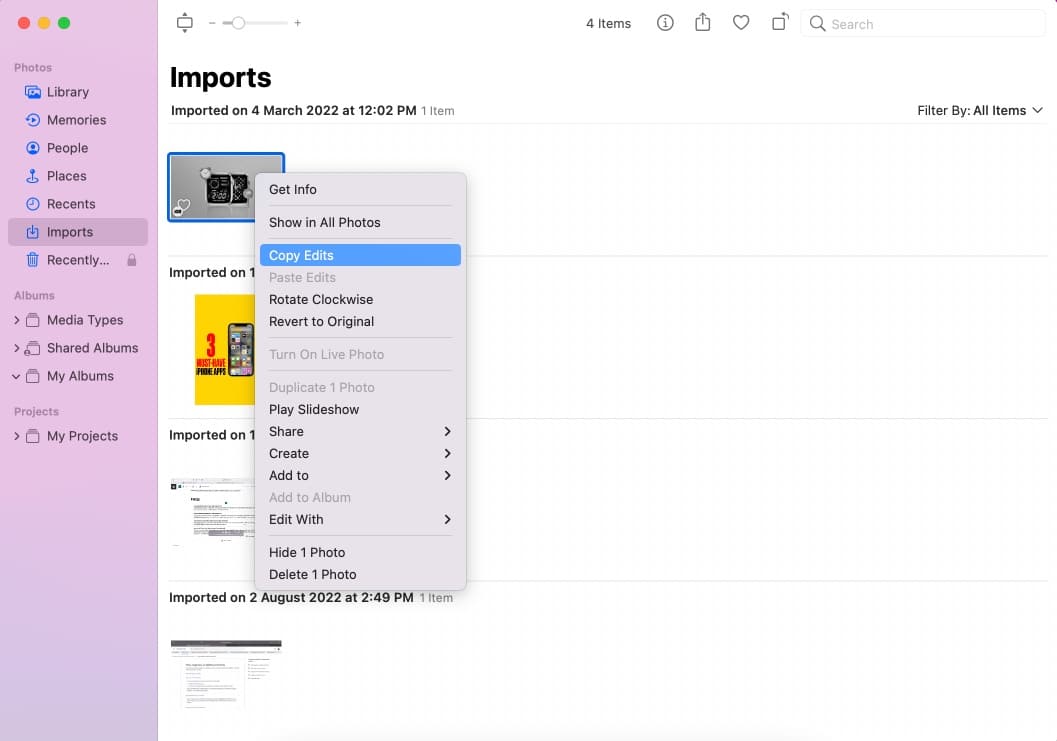
Task: Open Recents in the sidebar
Action: coord(78,204)
